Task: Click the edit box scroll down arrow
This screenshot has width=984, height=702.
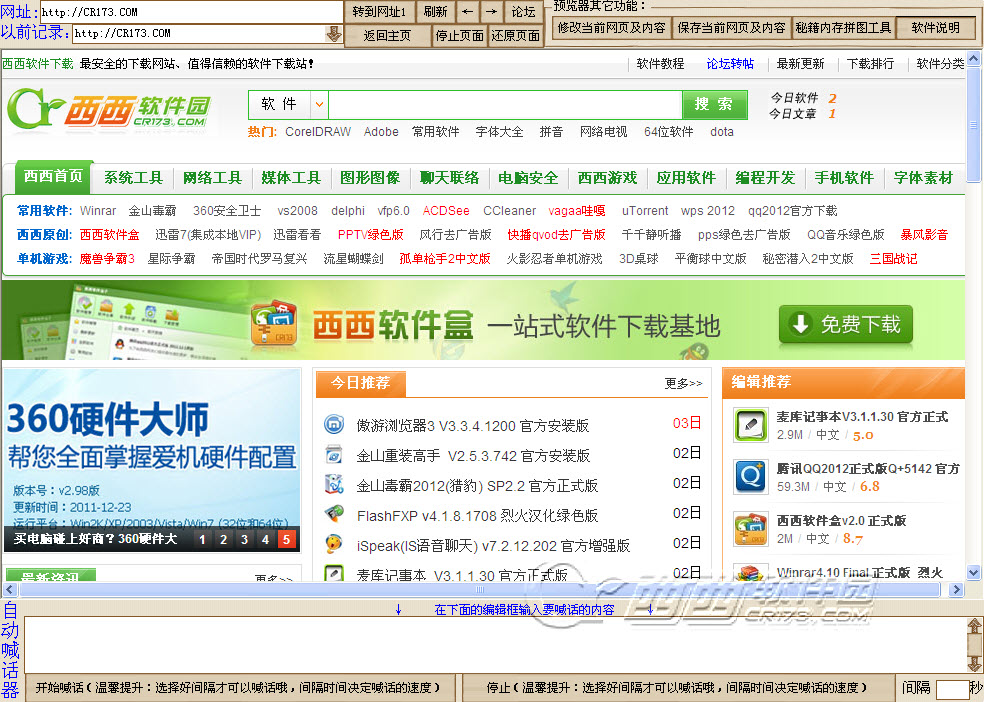Action: (x=974, y=664)
